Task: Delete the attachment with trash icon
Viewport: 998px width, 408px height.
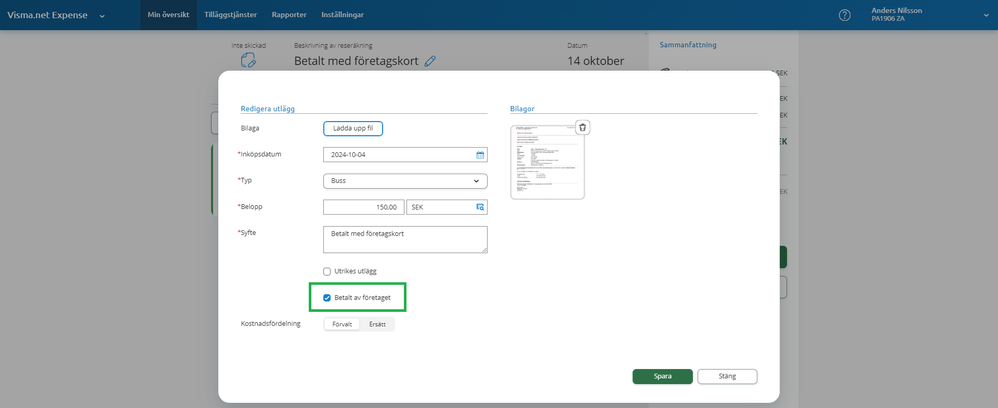Action: pyautogui.click(x=583, y=128)
